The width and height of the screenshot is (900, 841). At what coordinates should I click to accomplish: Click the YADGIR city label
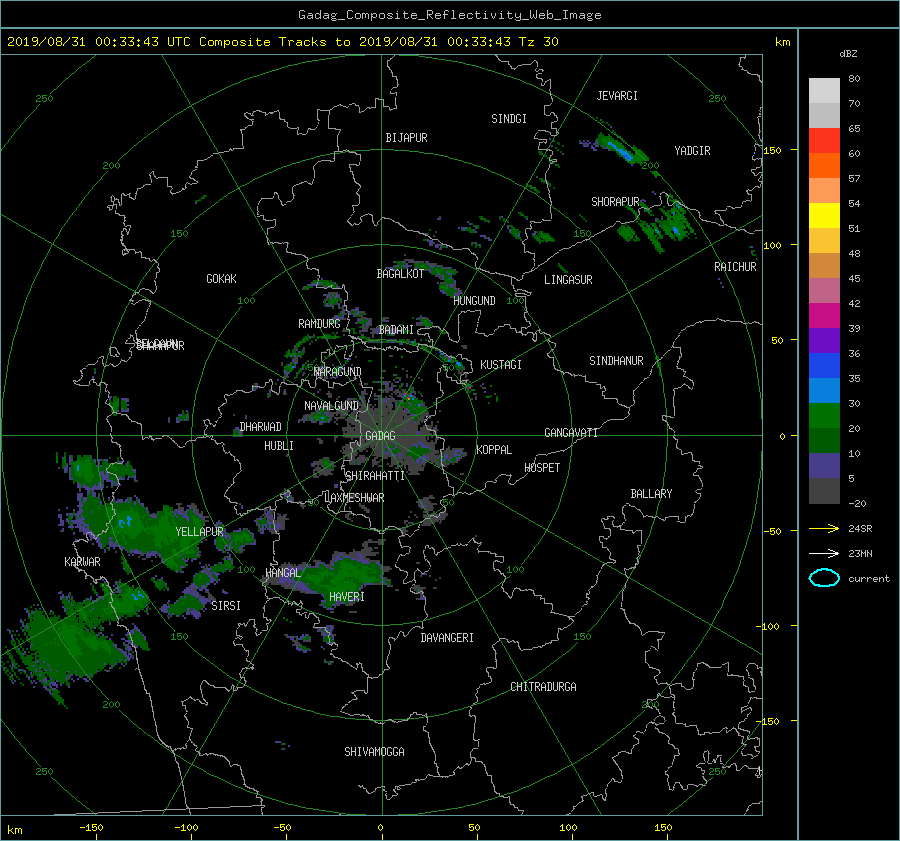pos(692,151)
